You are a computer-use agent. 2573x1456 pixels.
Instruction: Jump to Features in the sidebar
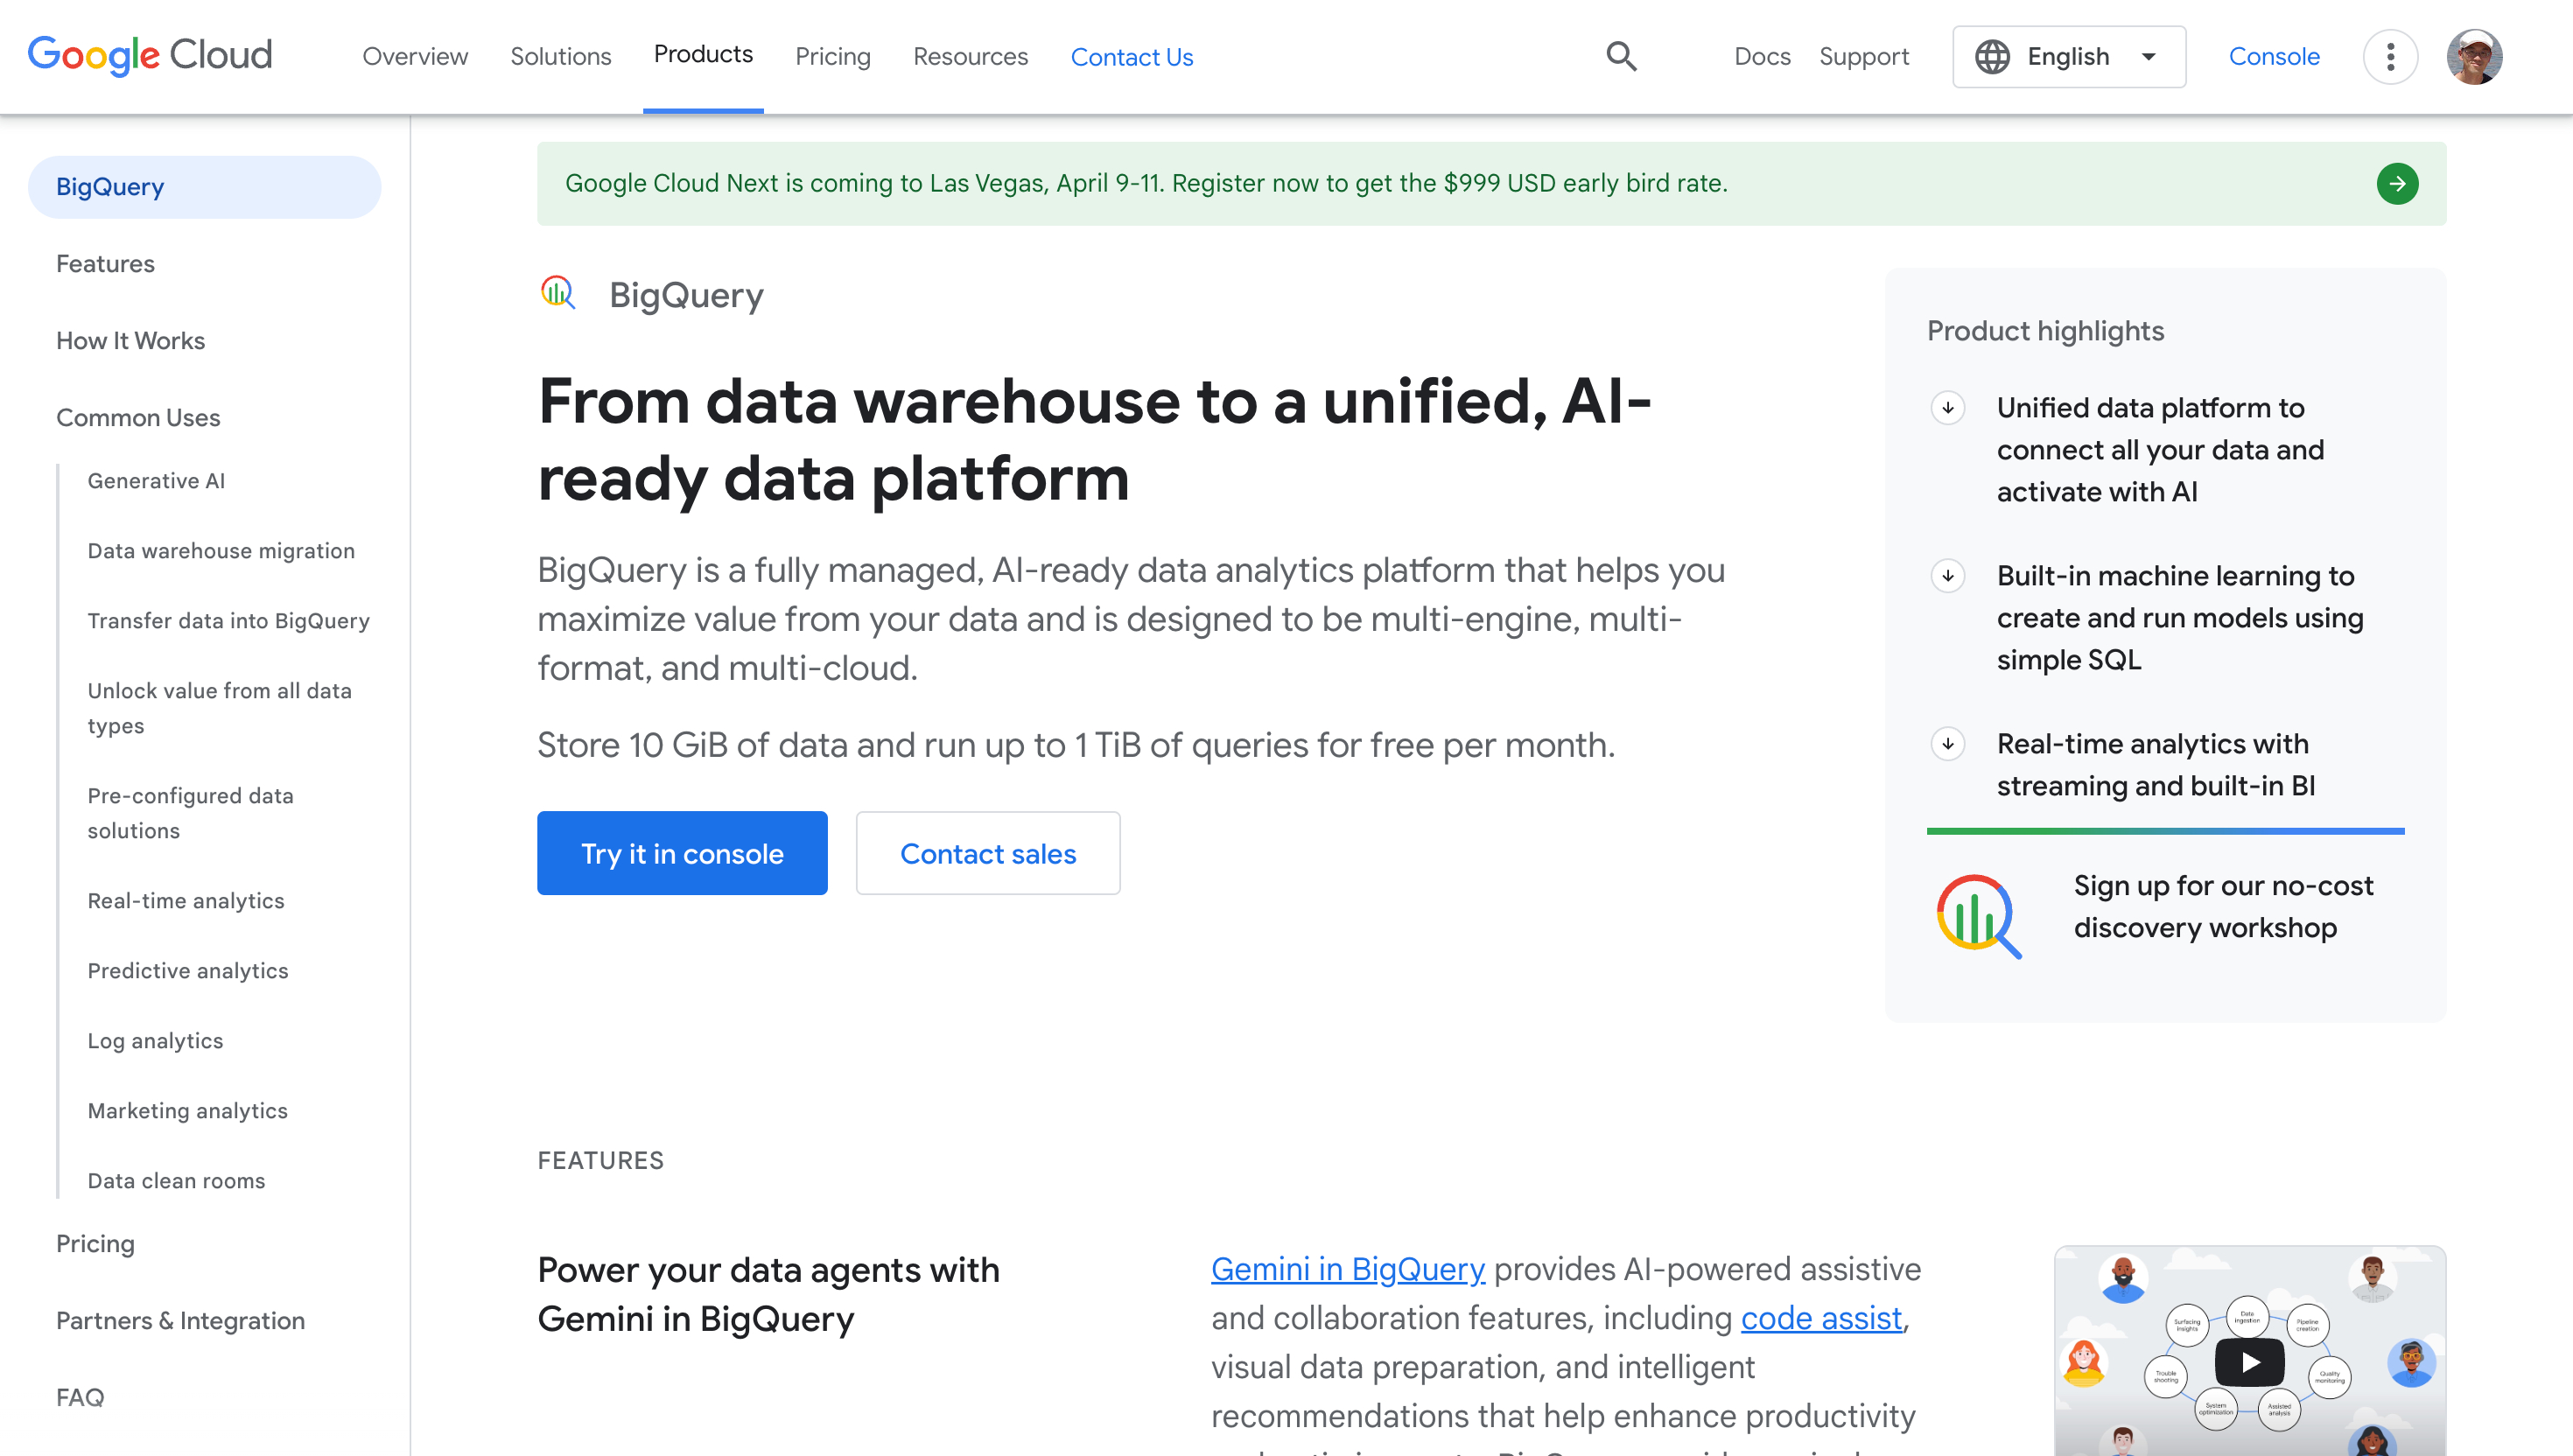tap(105, 264)
